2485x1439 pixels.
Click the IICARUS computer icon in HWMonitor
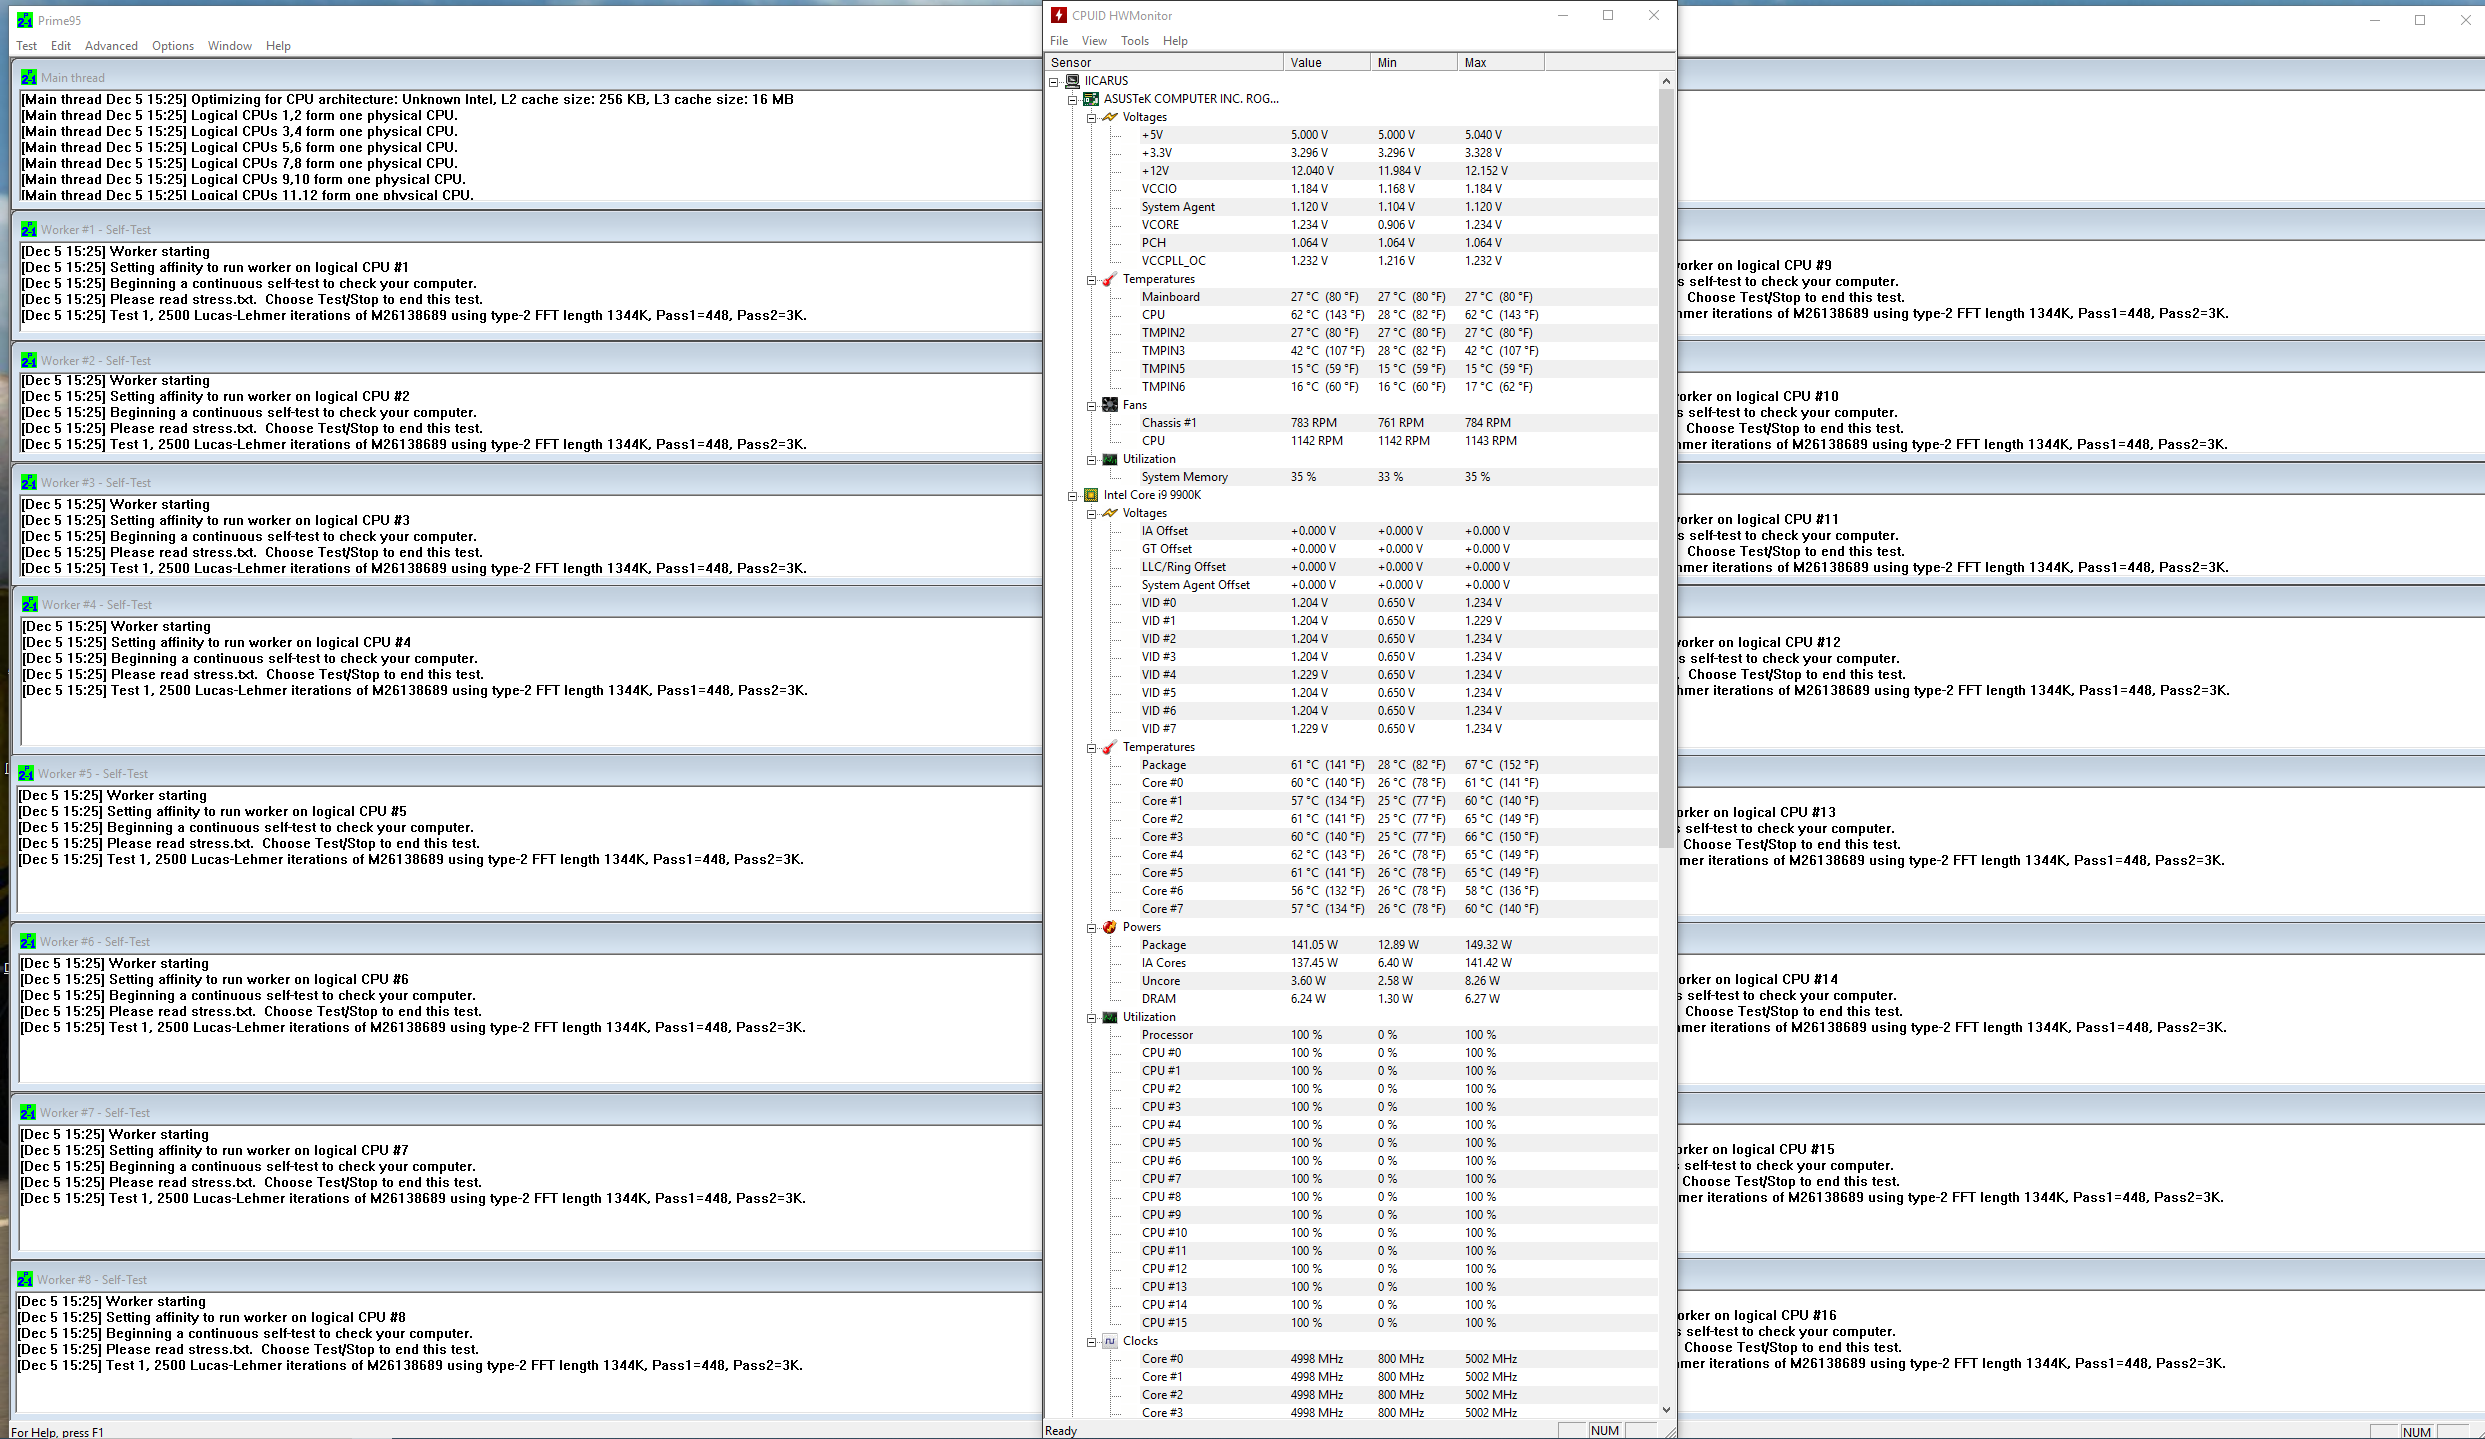(1073, 81)
